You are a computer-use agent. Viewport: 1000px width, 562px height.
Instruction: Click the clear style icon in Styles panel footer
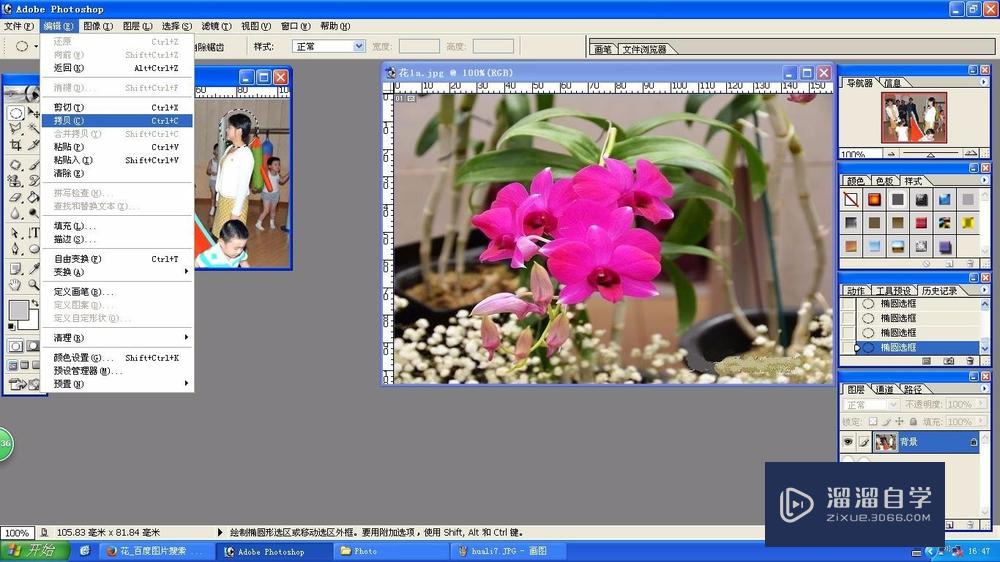coord(926,263)
